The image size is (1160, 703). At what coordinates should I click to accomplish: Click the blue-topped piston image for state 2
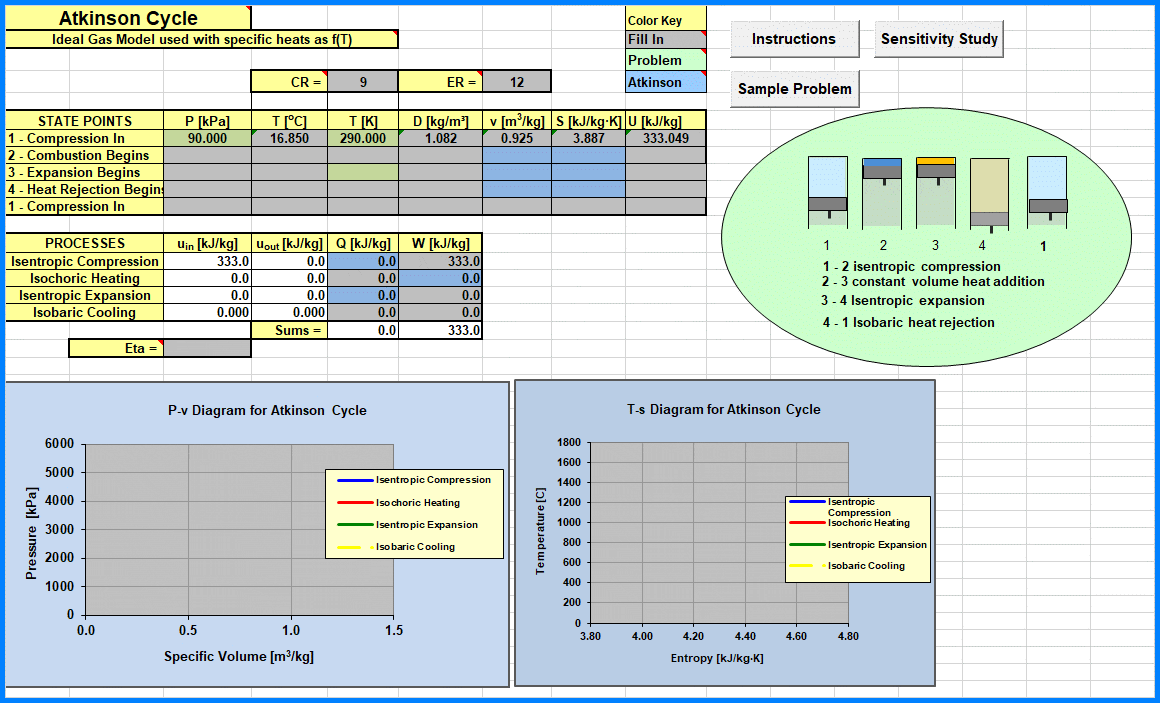click(x=882, y=192)
